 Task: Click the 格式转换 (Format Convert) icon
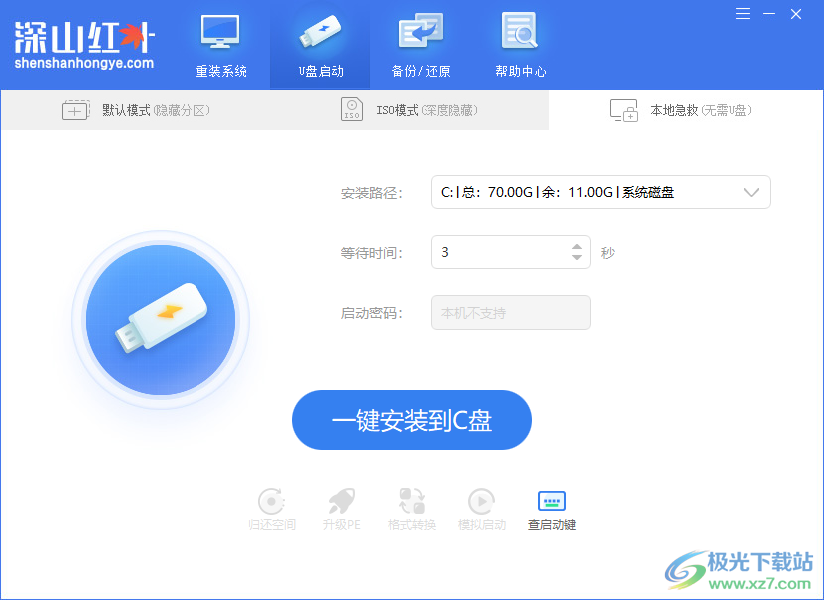click(411, 508)
